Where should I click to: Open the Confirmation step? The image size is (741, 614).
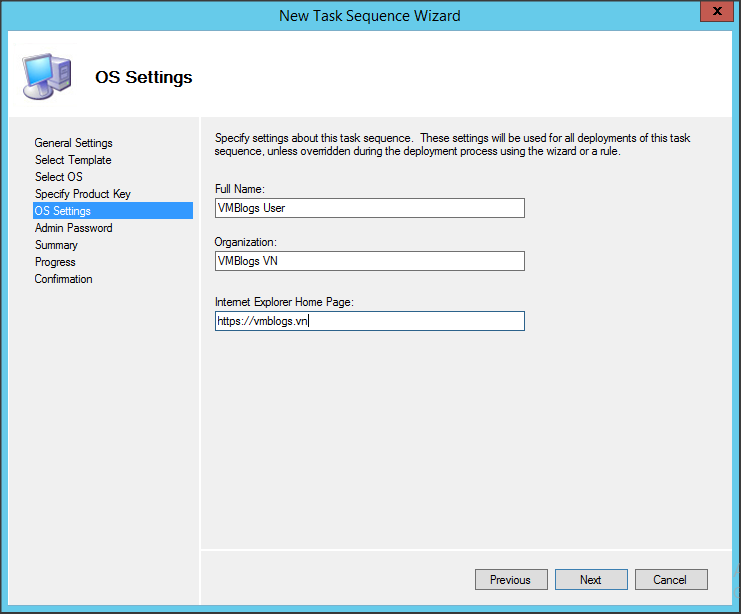click(x=63, y=279)
